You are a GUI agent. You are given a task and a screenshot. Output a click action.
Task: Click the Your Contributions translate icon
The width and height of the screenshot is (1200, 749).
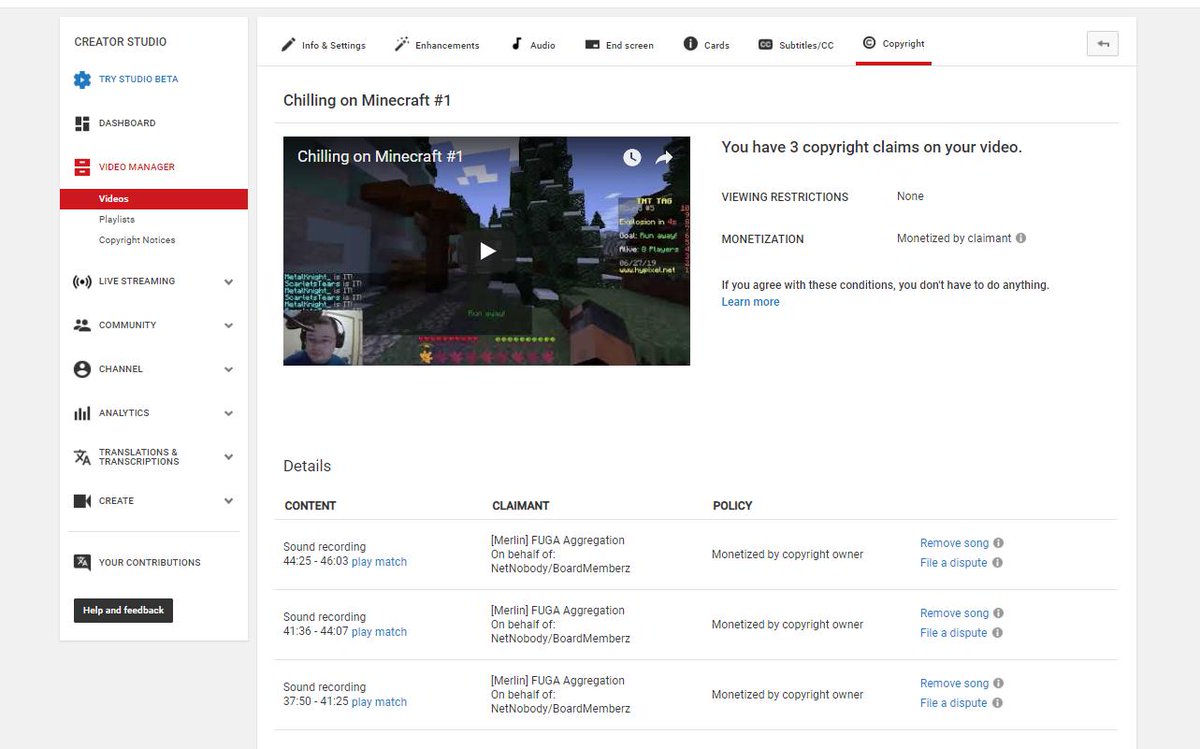click(x=82, y=562)
